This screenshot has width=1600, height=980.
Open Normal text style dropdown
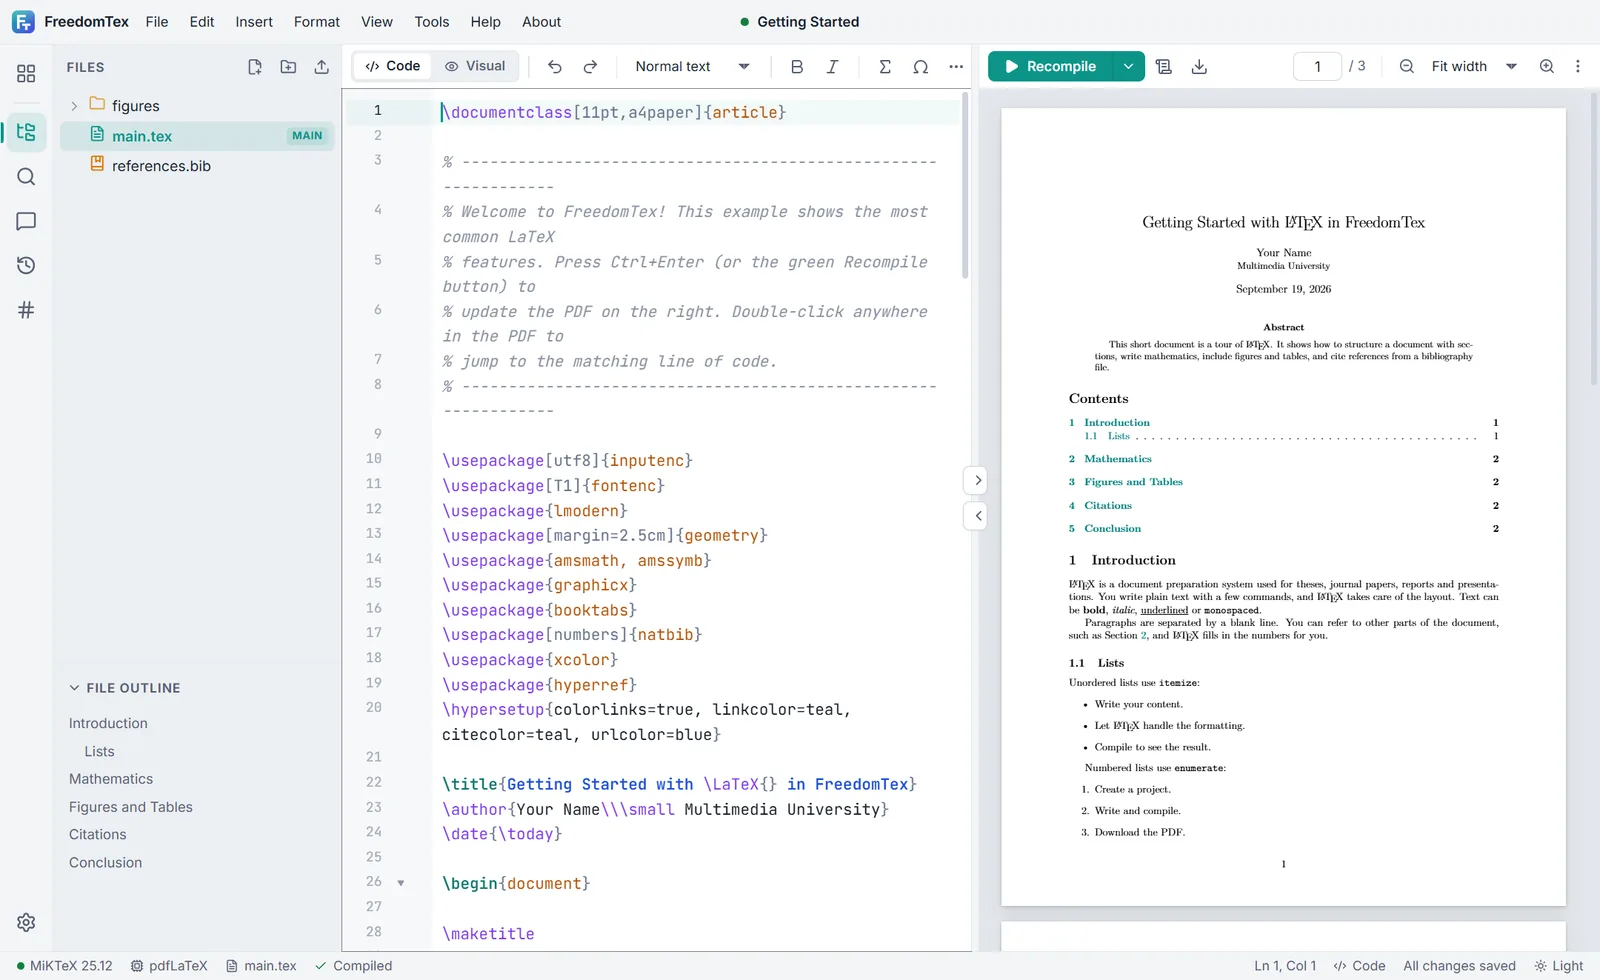click(692, 67)
